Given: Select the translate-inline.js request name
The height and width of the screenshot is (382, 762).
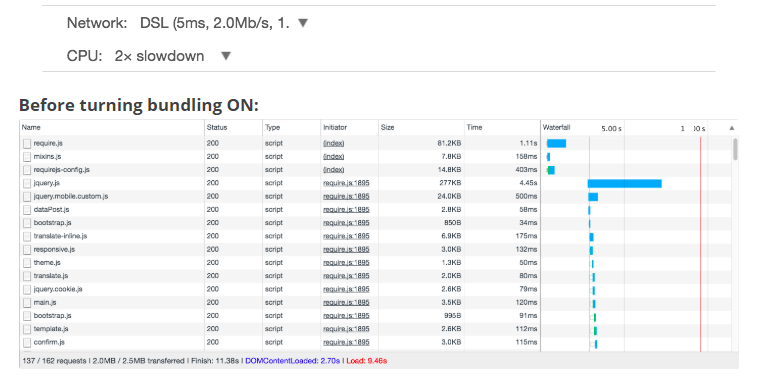Looking at the screenshot, I should tap(60, 236).
